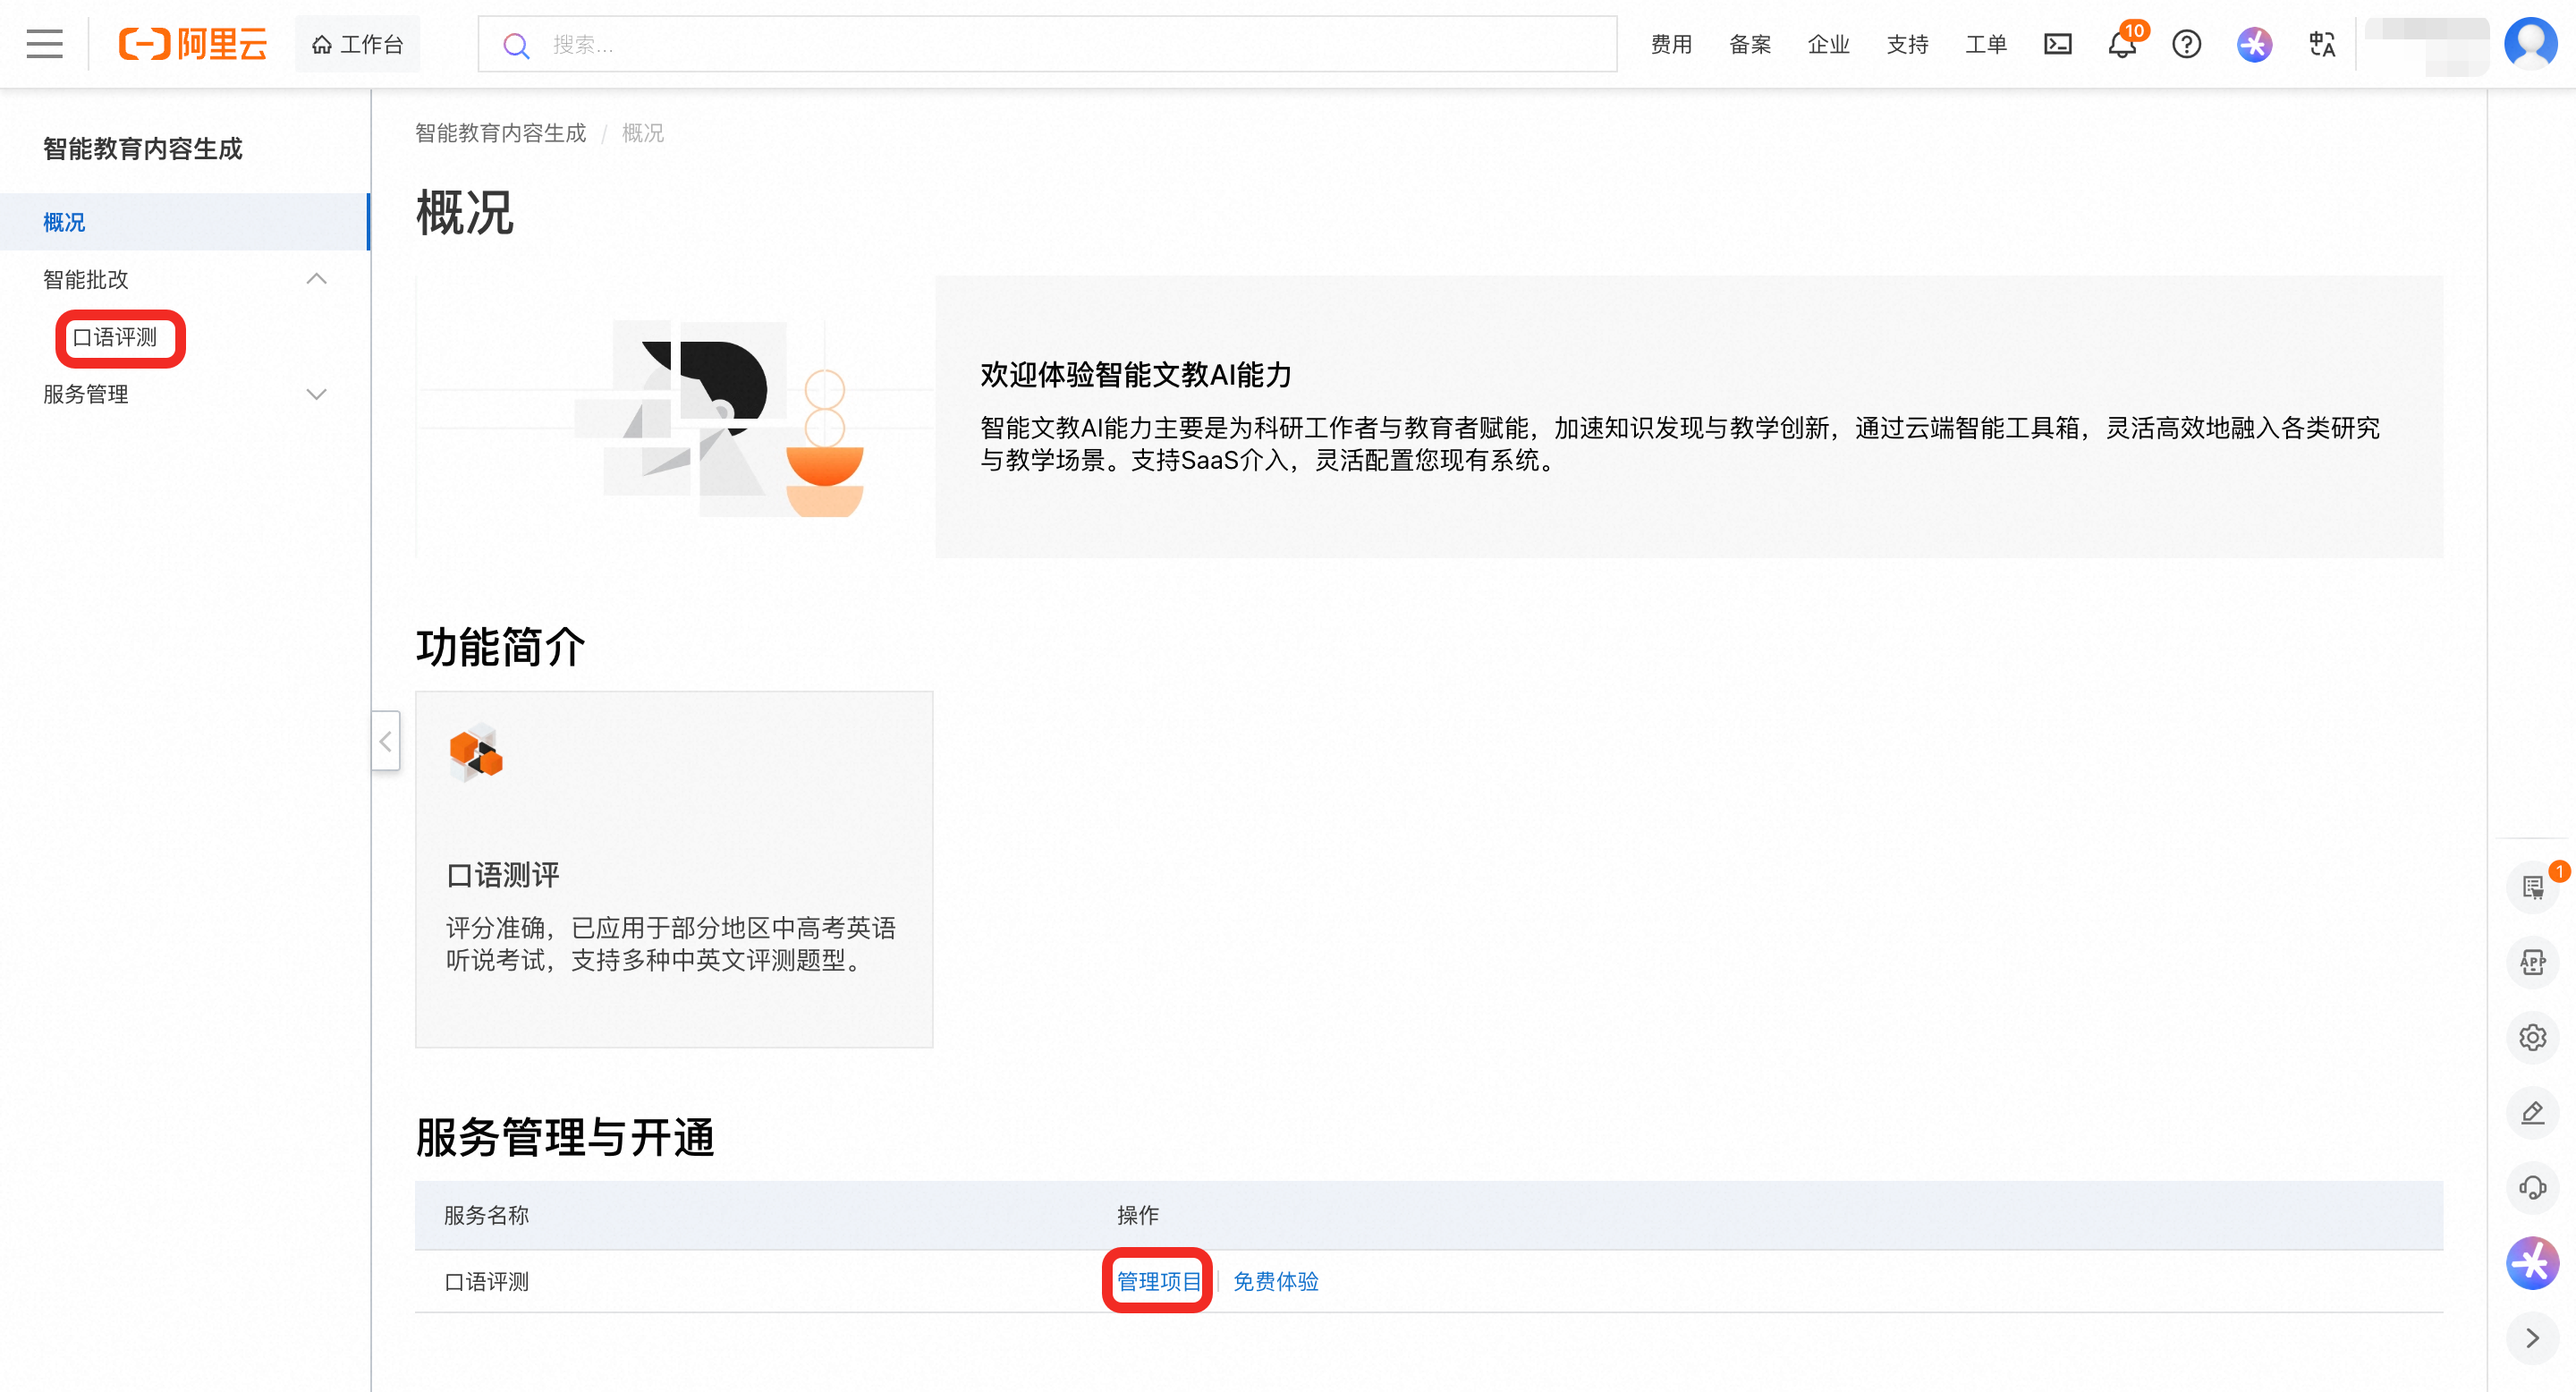Image resolution: width=2576 pixels, height=1392 pixels.
Task: Open the user avatar menu
Action: tap(2530, 44)
